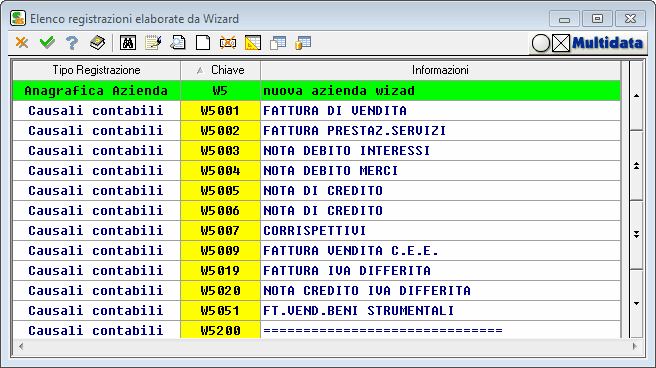This screenshot has height=368, width=656.
Task: Select key cell W5
Action: pyautogui.click(x=220, y=91)
